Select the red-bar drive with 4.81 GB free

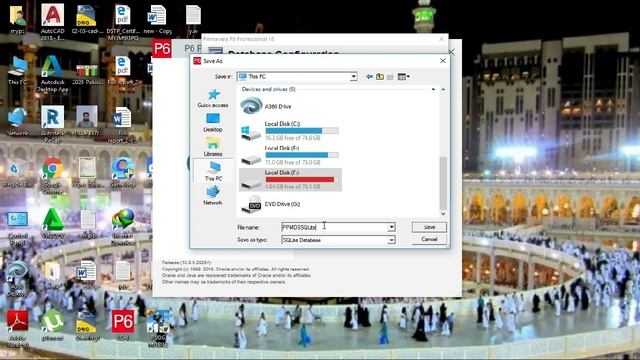tap(290, 180)
